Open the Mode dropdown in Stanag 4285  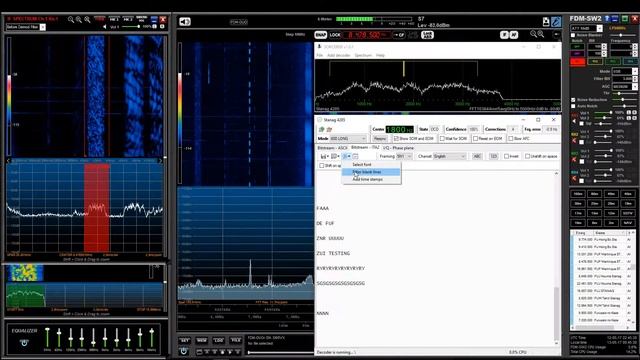(x=348, y=139)
